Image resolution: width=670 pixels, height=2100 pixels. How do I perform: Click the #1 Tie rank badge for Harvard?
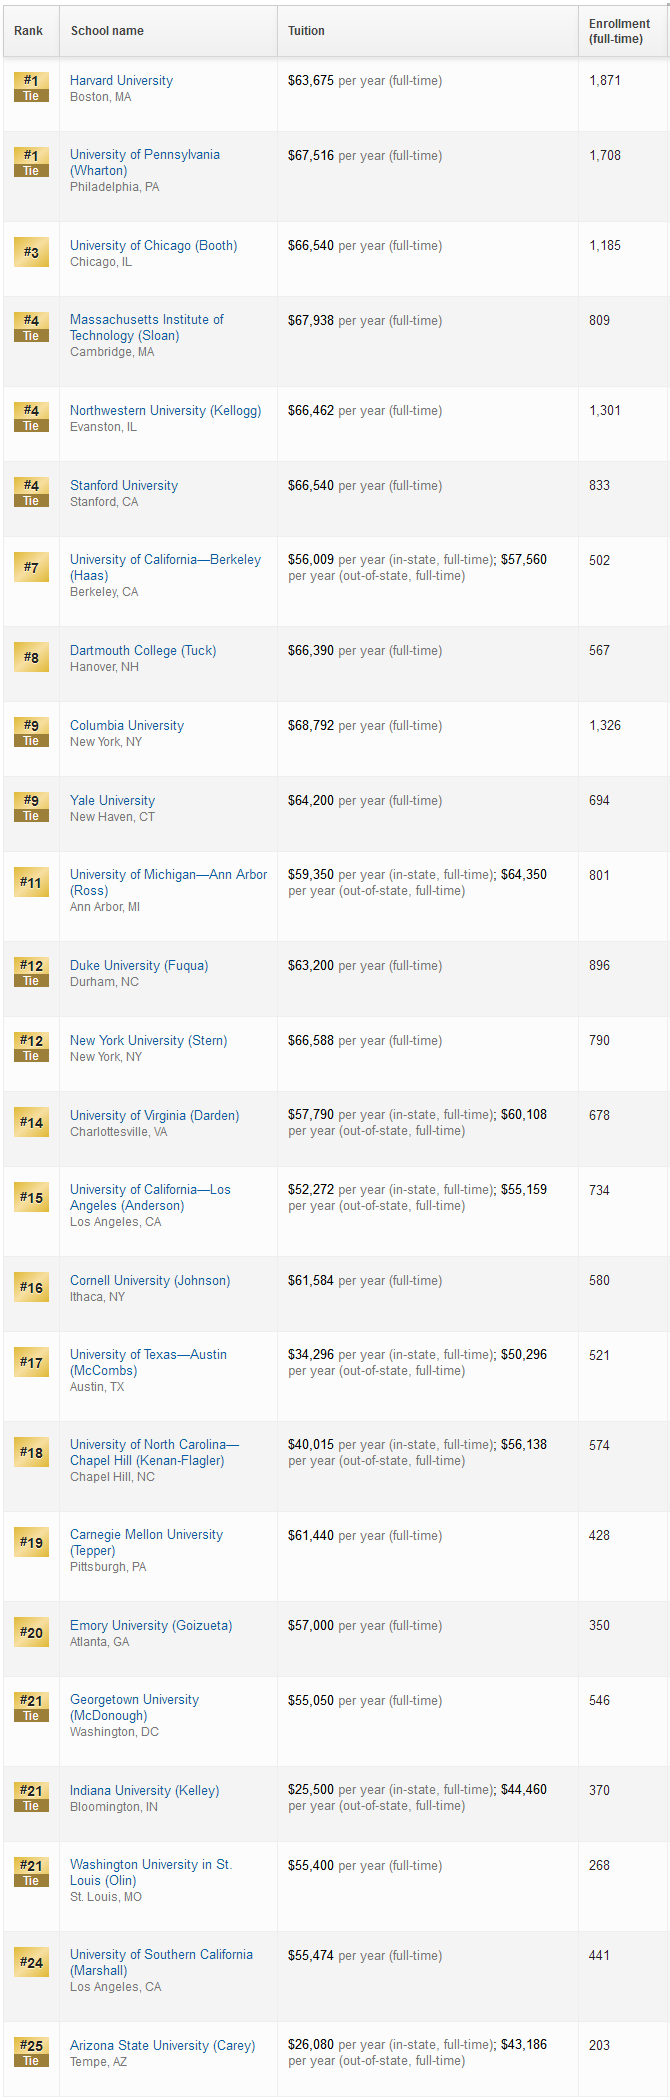[31, 87]
